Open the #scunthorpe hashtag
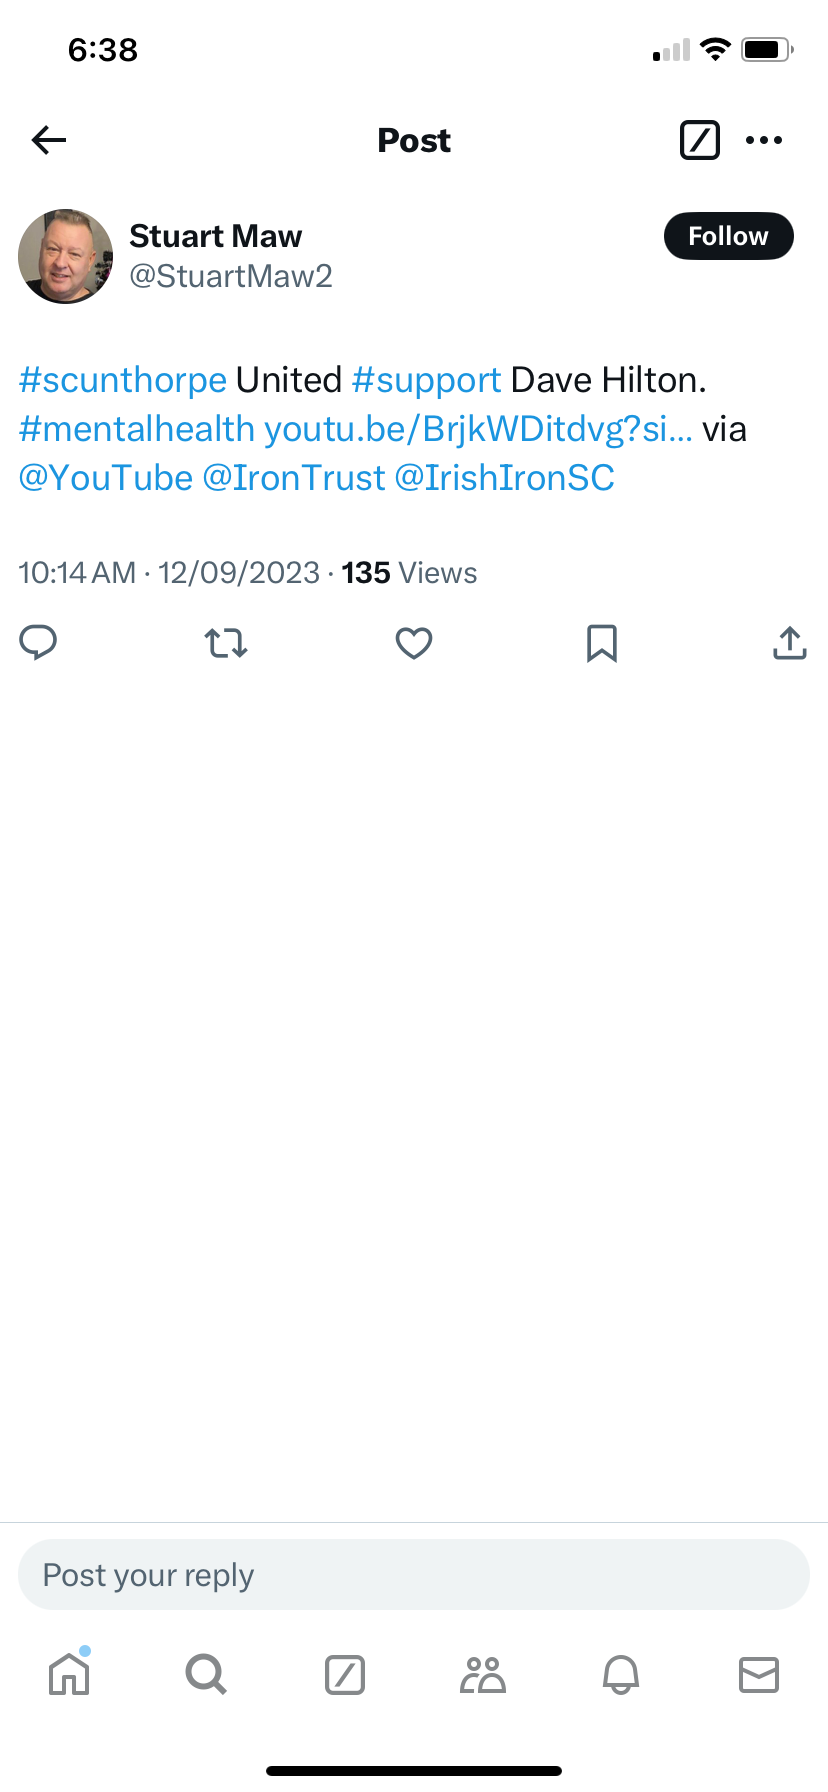This screenshot has width=828, height=1792. (x=123, y=380)
